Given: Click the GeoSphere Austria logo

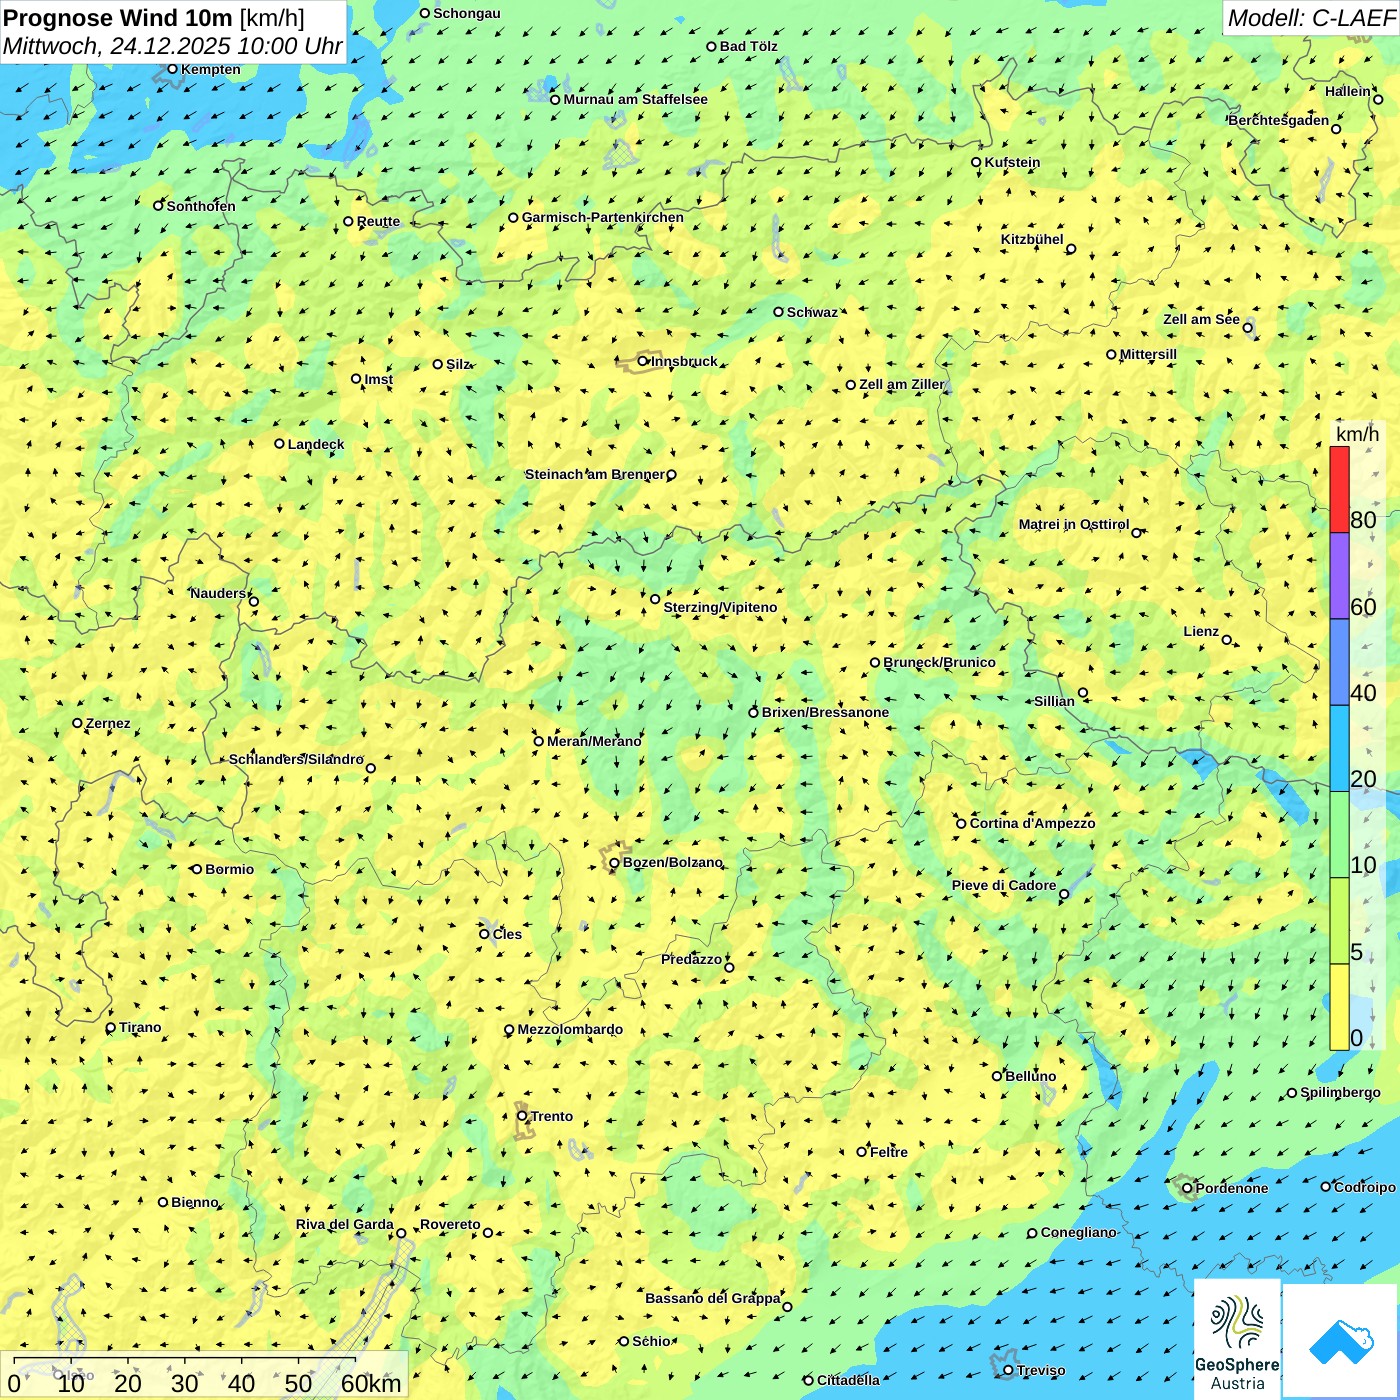Looking at the screenshot, I should pyautogui.click(x=1237, y=1340).
